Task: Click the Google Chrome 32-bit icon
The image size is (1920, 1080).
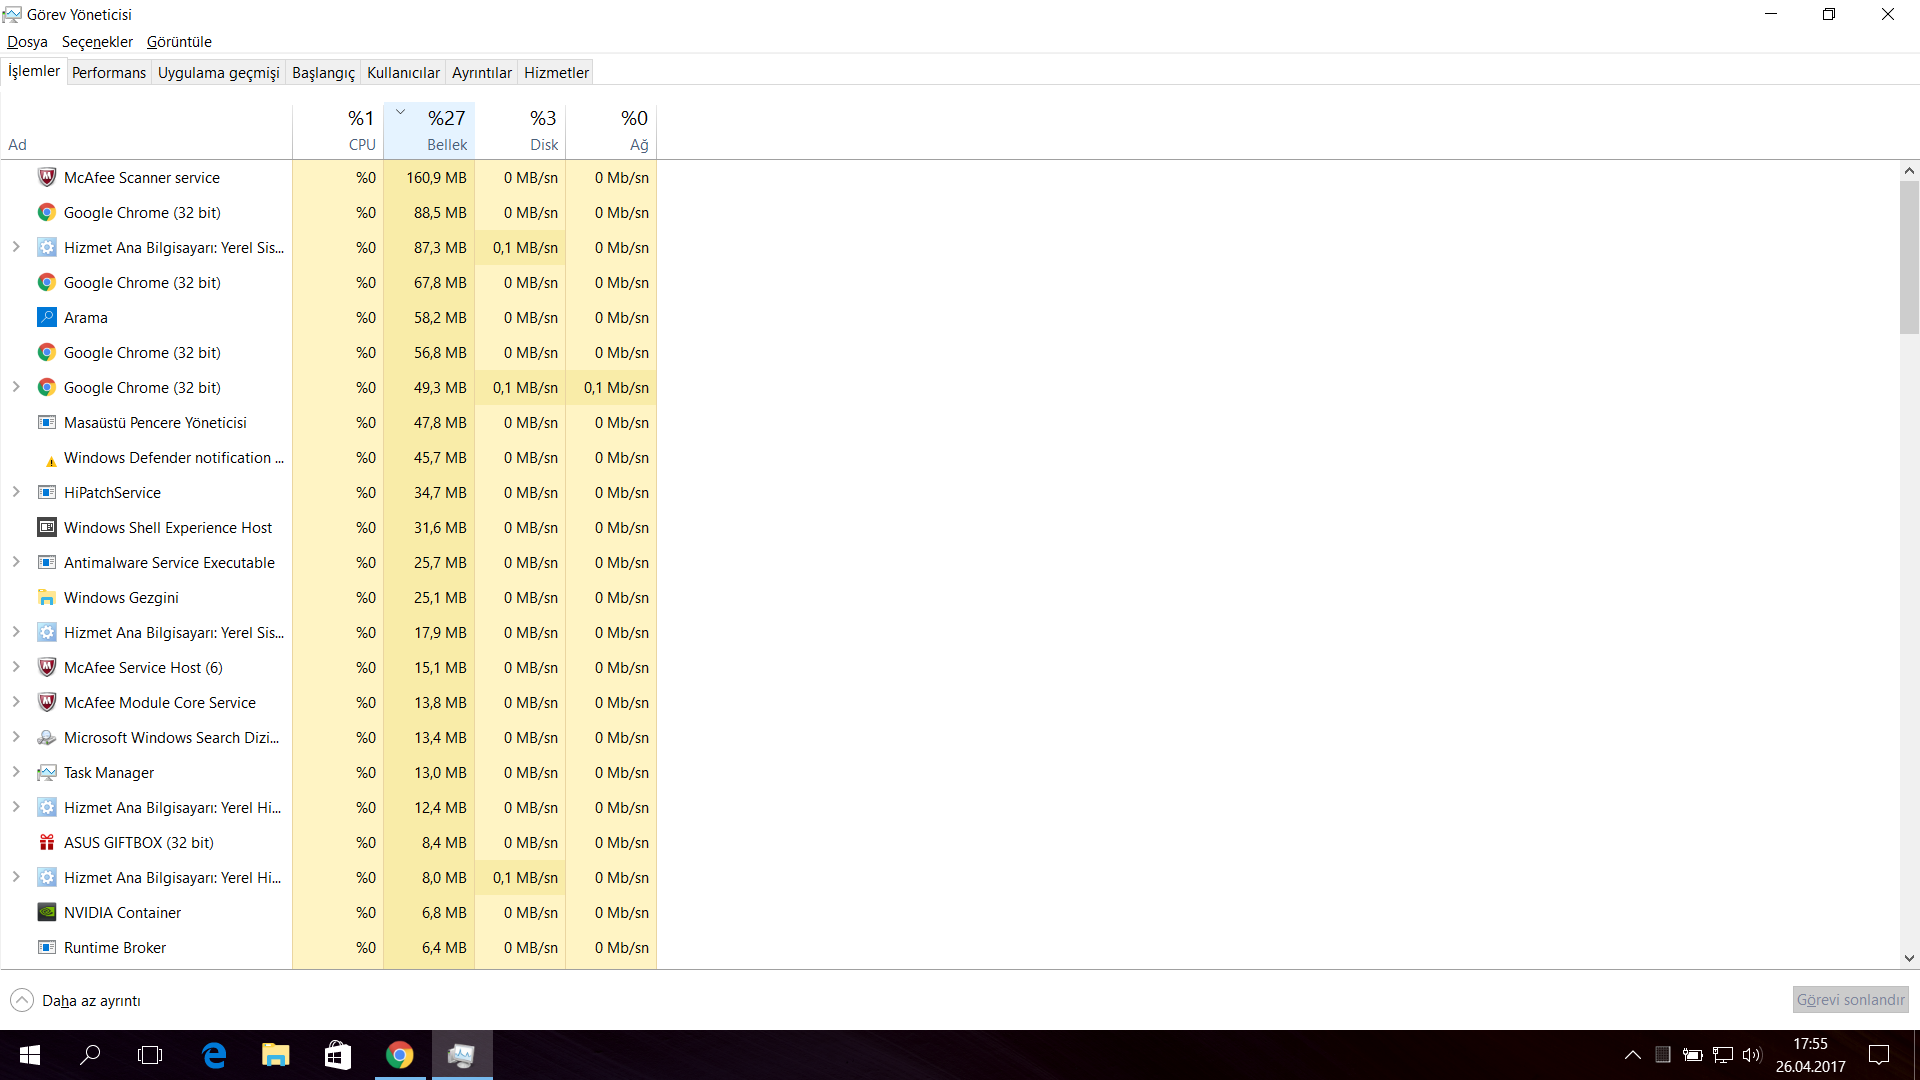Action: (x=47, y=212)
